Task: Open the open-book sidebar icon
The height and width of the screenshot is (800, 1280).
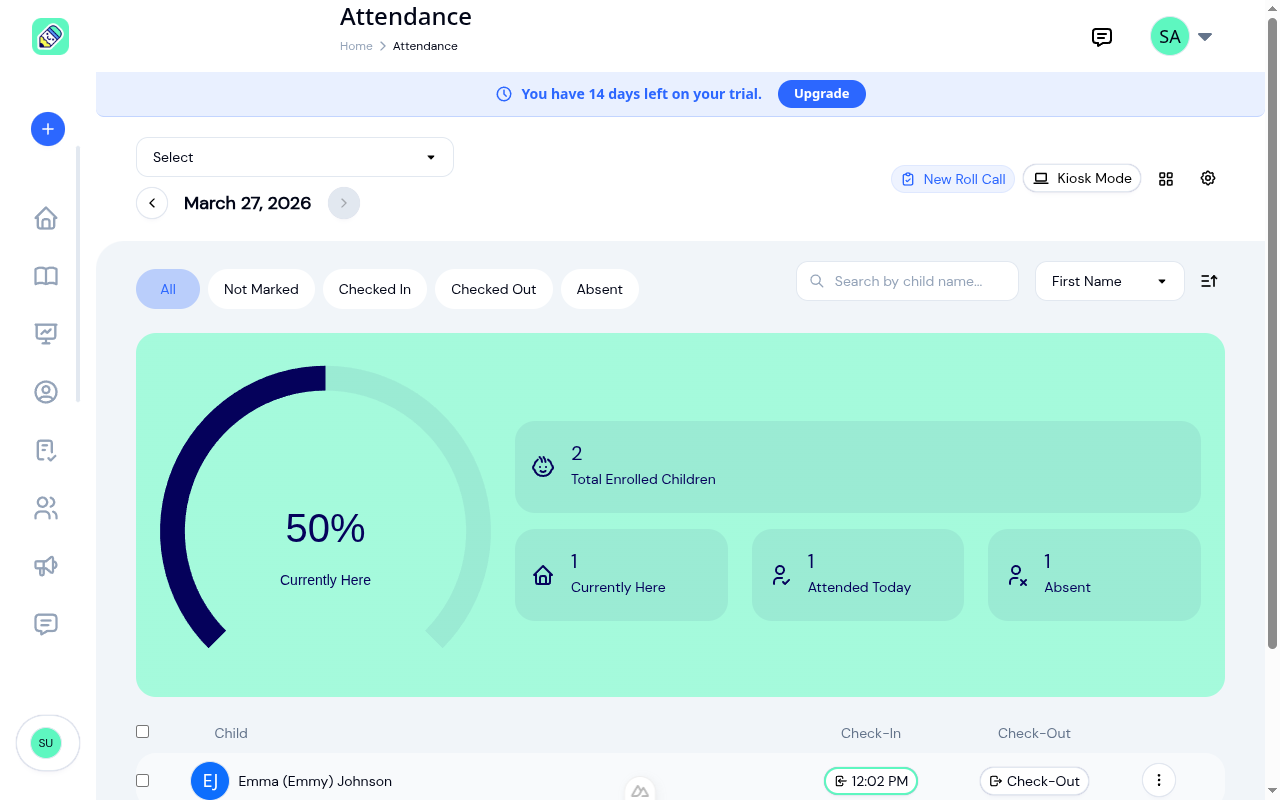Action: click(46, 276)
